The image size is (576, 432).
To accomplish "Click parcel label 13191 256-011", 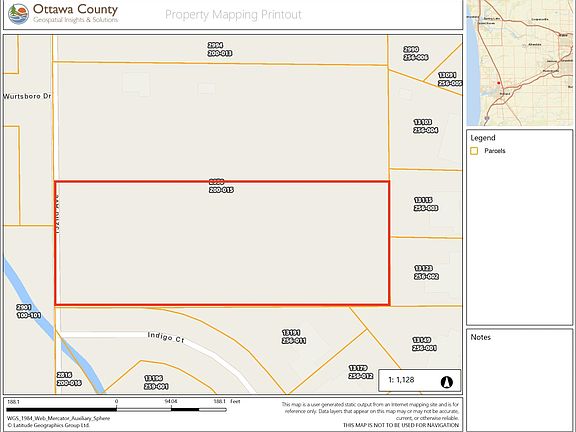I will [x=294, y=336].
